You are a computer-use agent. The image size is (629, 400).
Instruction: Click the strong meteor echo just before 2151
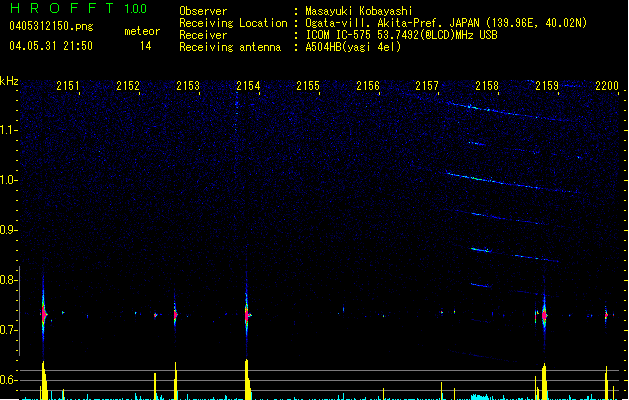pos(44,315)
